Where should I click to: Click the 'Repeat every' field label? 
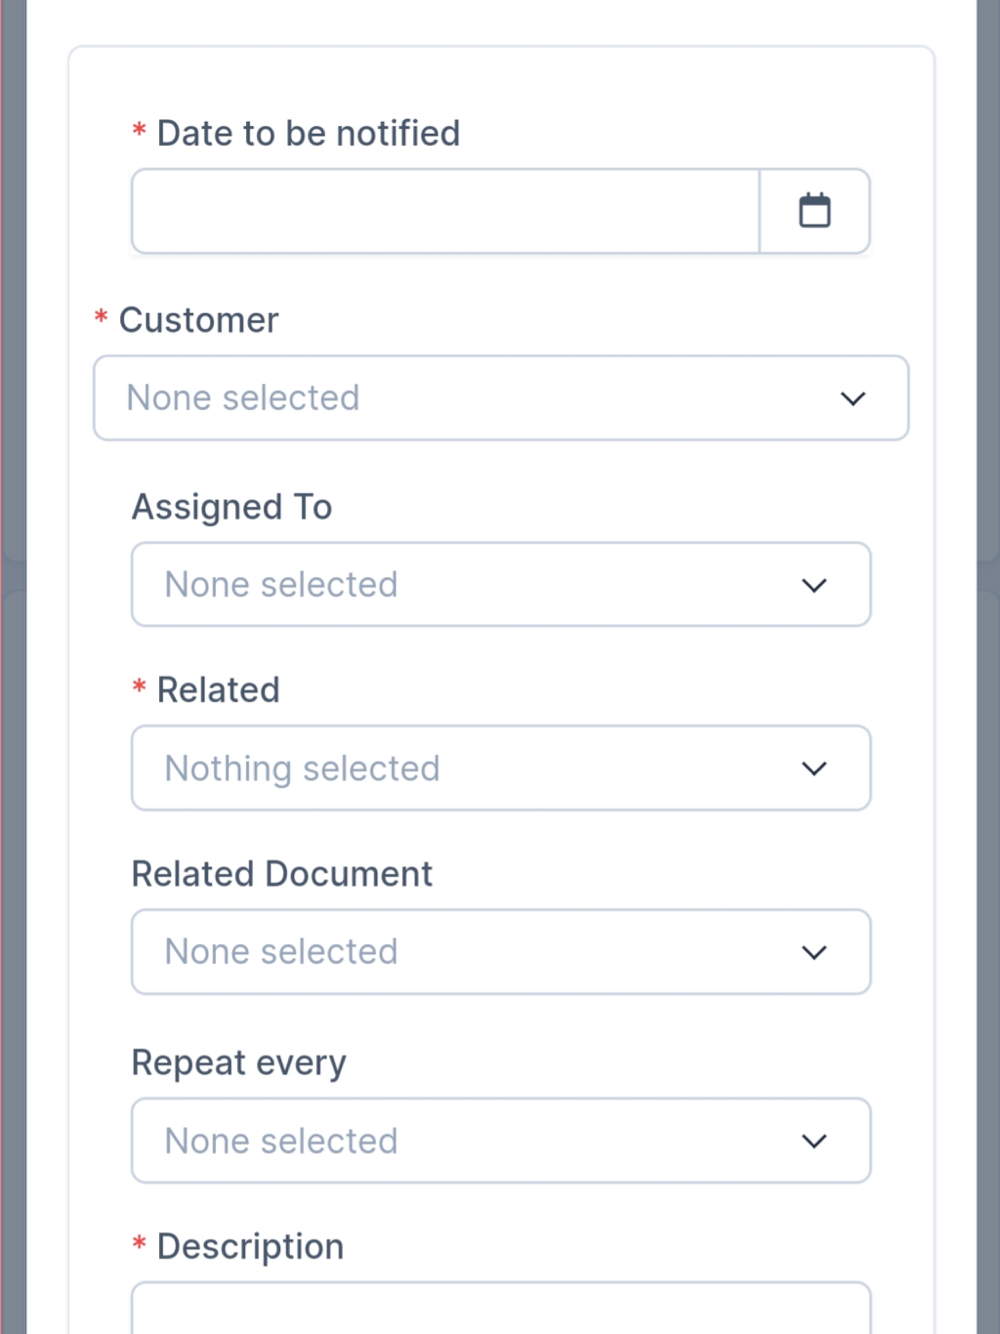[239, 1062]
